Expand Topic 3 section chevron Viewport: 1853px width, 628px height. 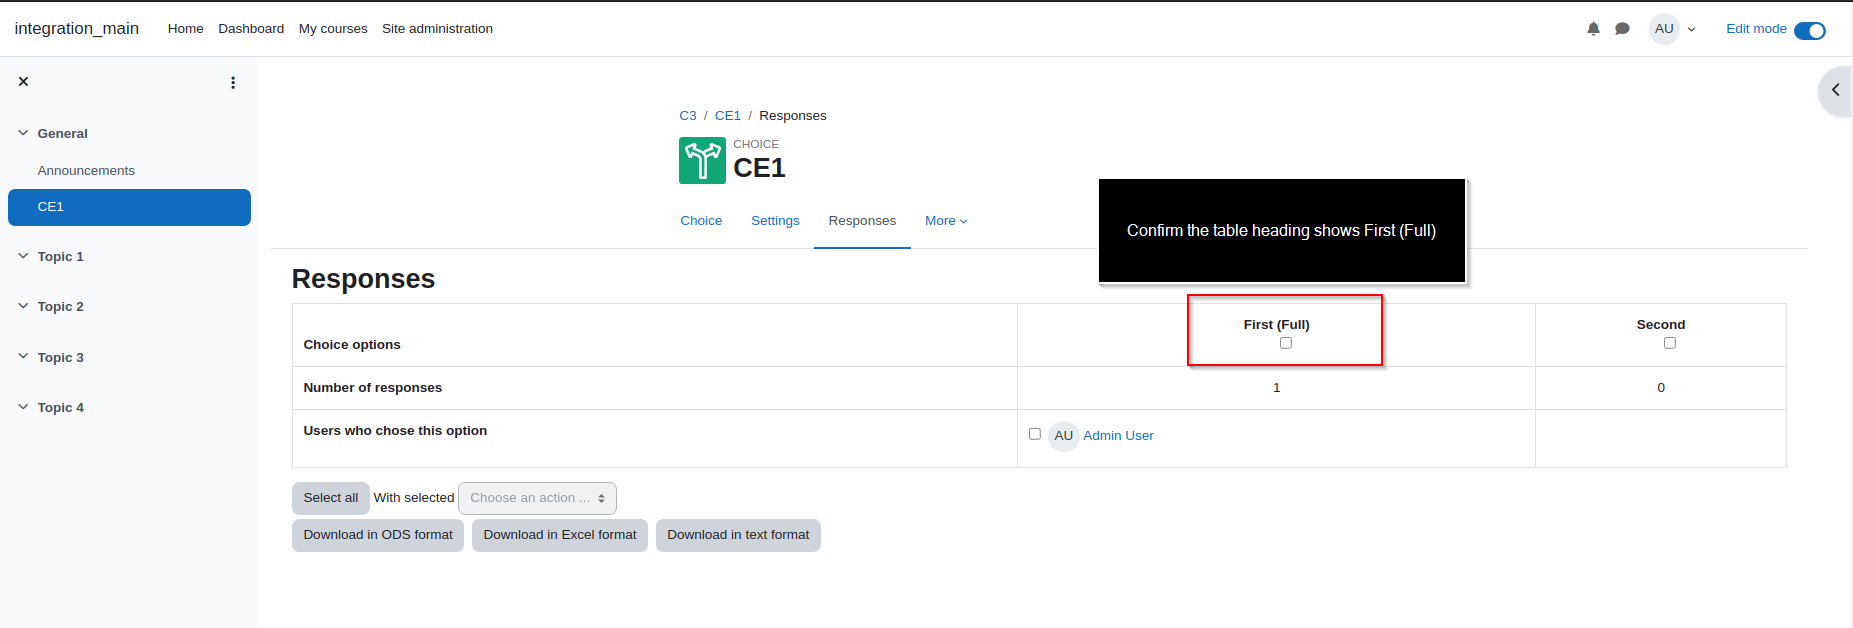pyautogui.click(x=23, y=356)
